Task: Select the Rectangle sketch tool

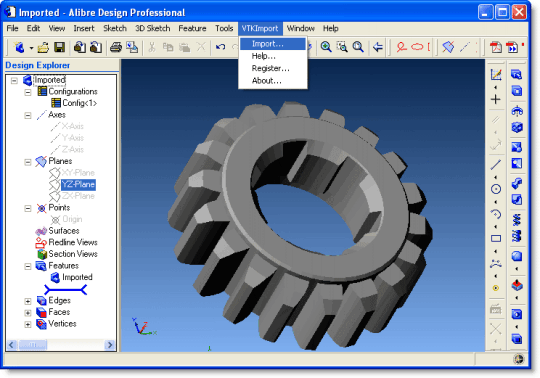Action: (x=496, y=239)
